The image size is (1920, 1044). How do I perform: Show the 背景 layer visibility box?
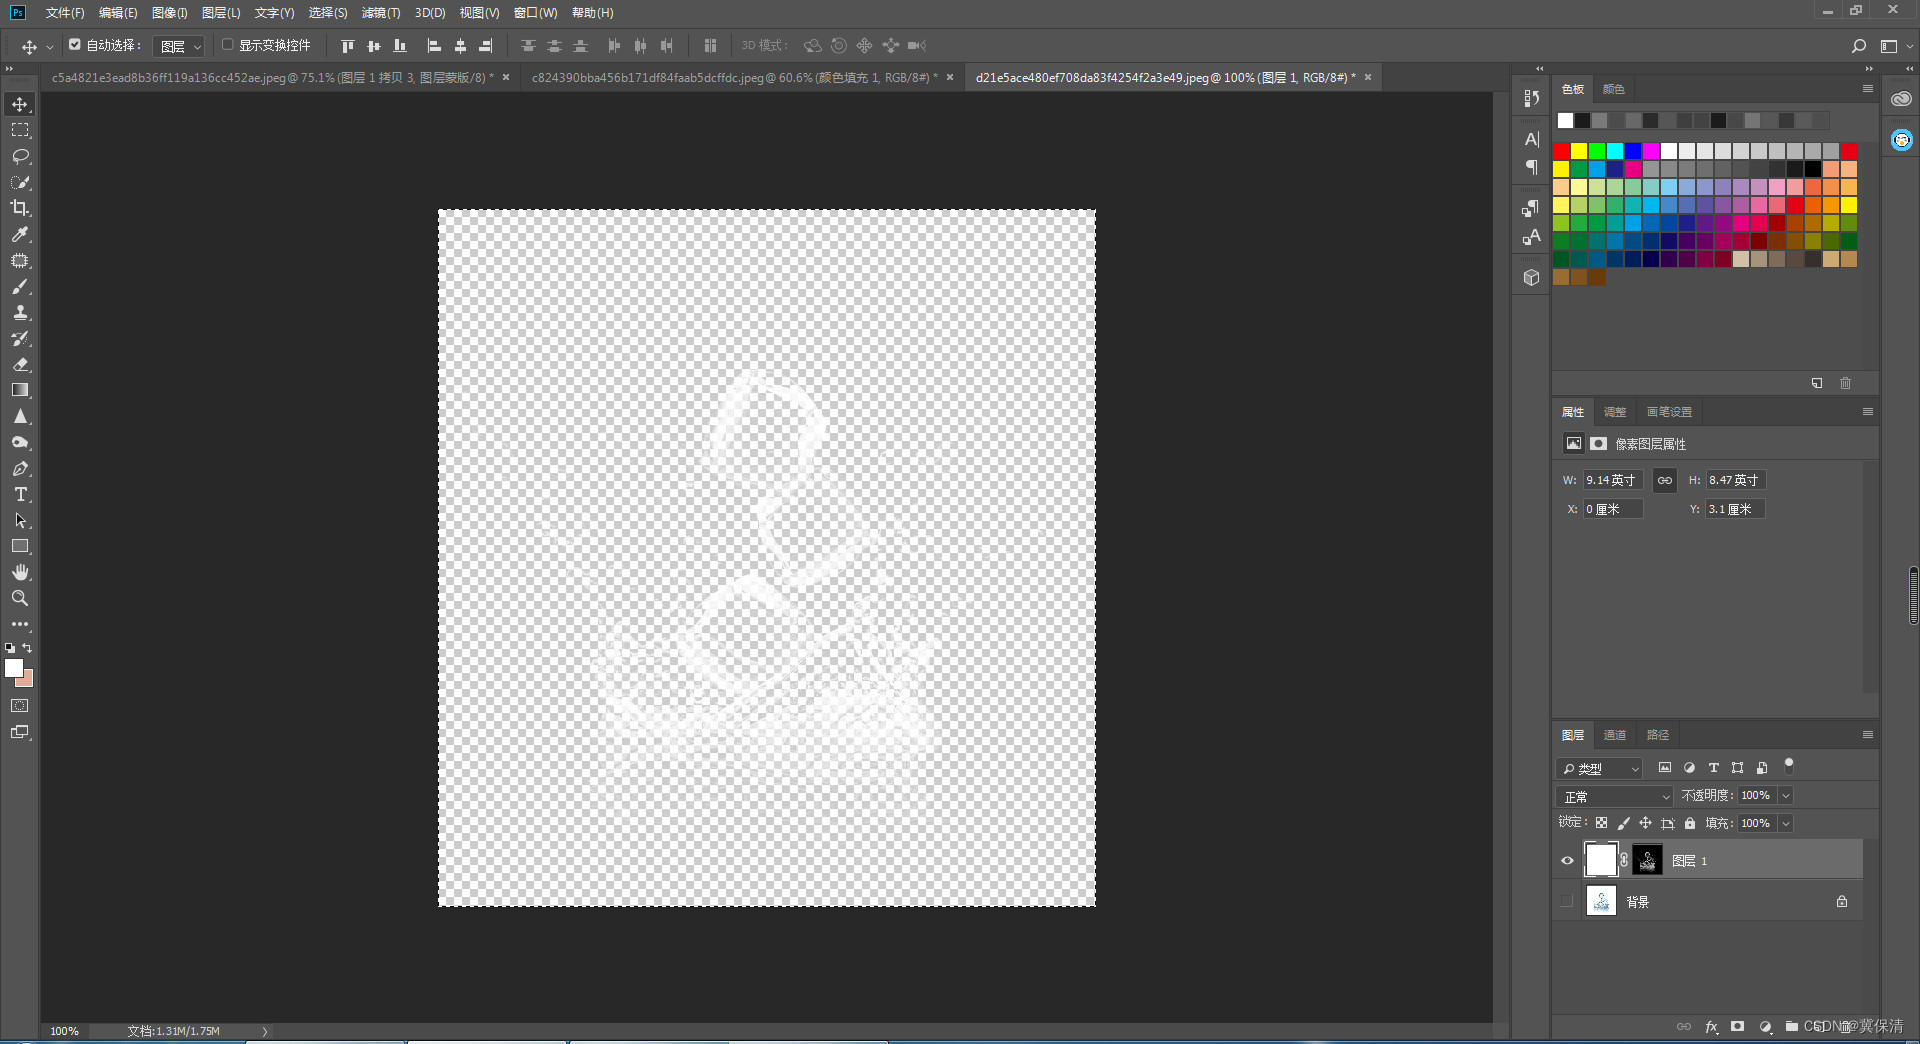pyautogui.click(x=1567, y=901)
